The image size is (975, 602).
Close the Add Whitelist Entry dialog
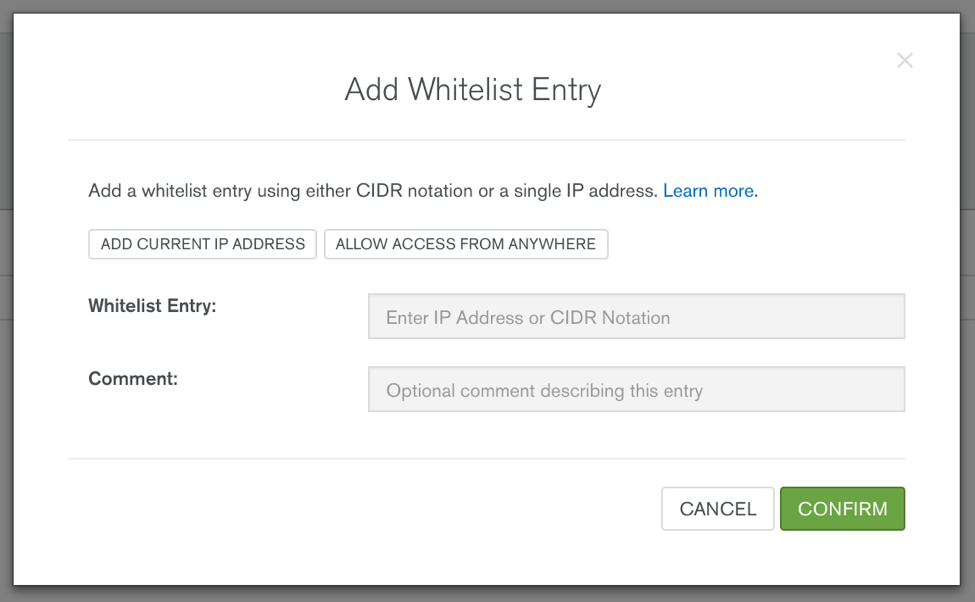[x=905, y=60]
